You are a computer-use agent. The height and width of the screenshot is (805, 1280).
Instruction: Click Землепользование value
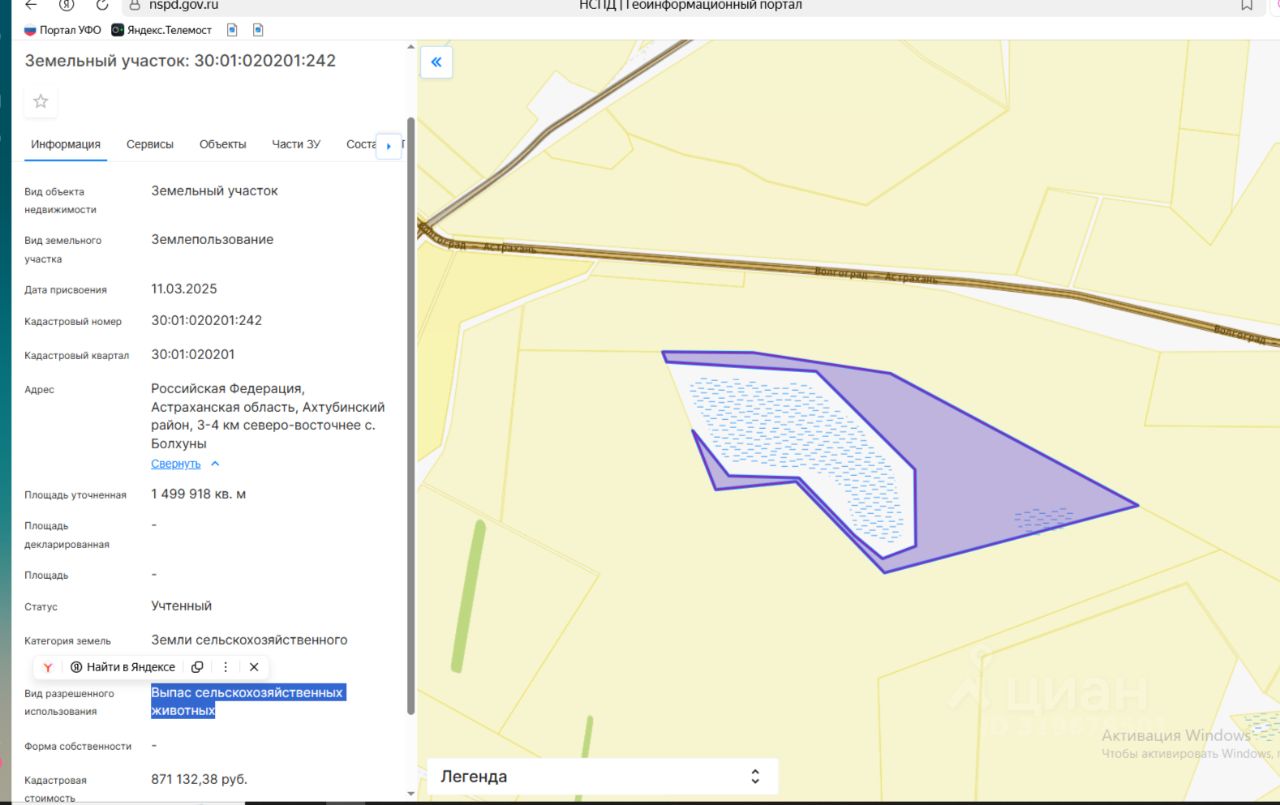[x=212, y=240]
